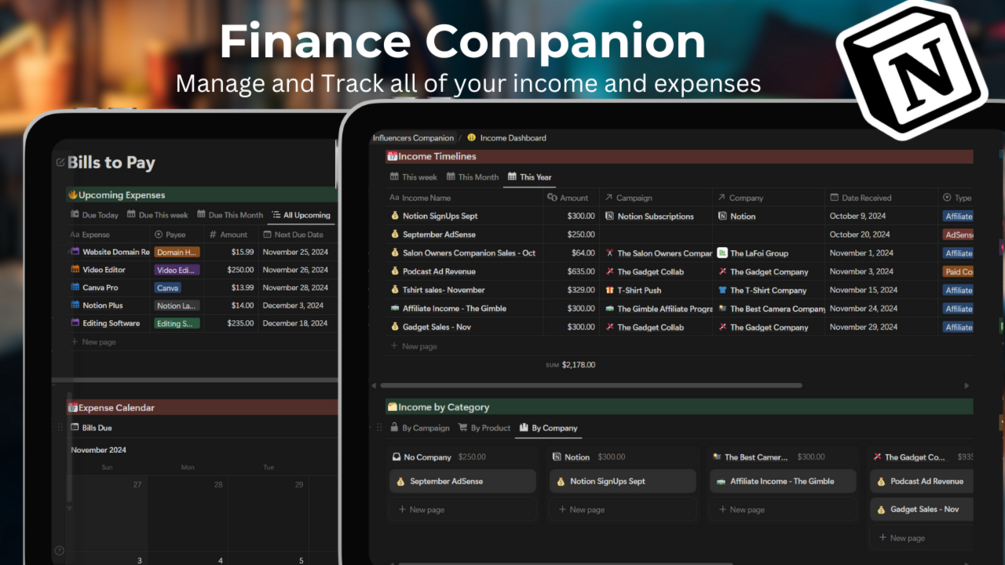Click the Bills Due calendar view tab
Screen dimensions: 1005x565
coord(91,428)
